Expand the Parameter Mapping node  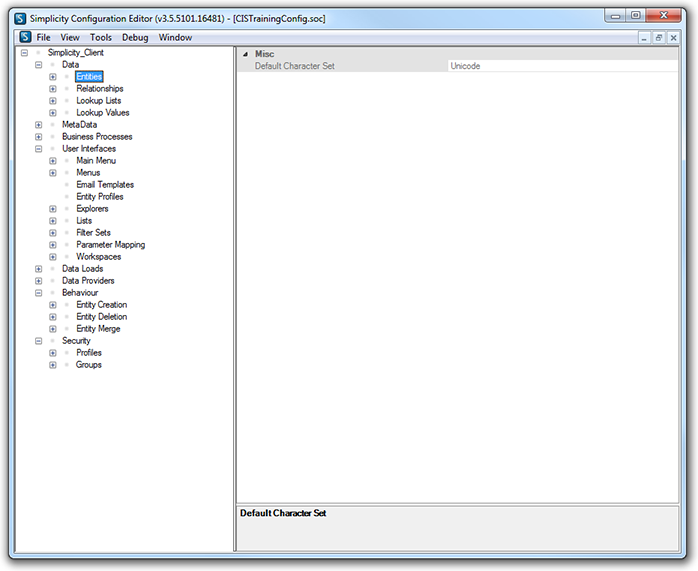53,245
